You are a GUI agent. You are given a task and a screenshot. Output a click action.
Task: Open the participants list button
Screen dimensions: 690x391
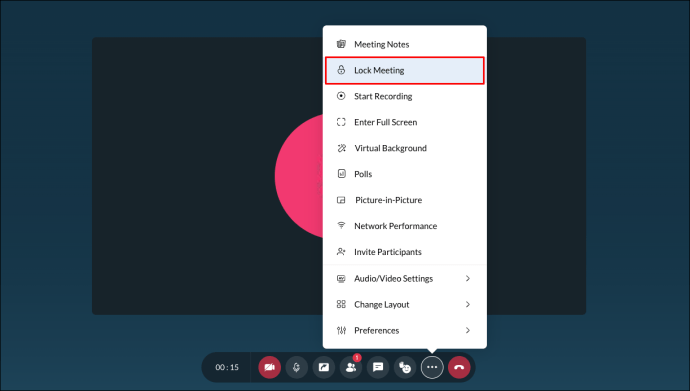point(351,367)
